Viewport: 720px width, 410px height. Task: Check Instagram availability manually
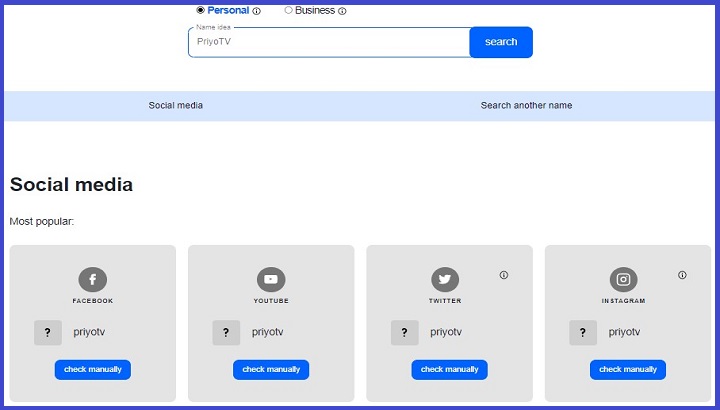pos(627,369)
